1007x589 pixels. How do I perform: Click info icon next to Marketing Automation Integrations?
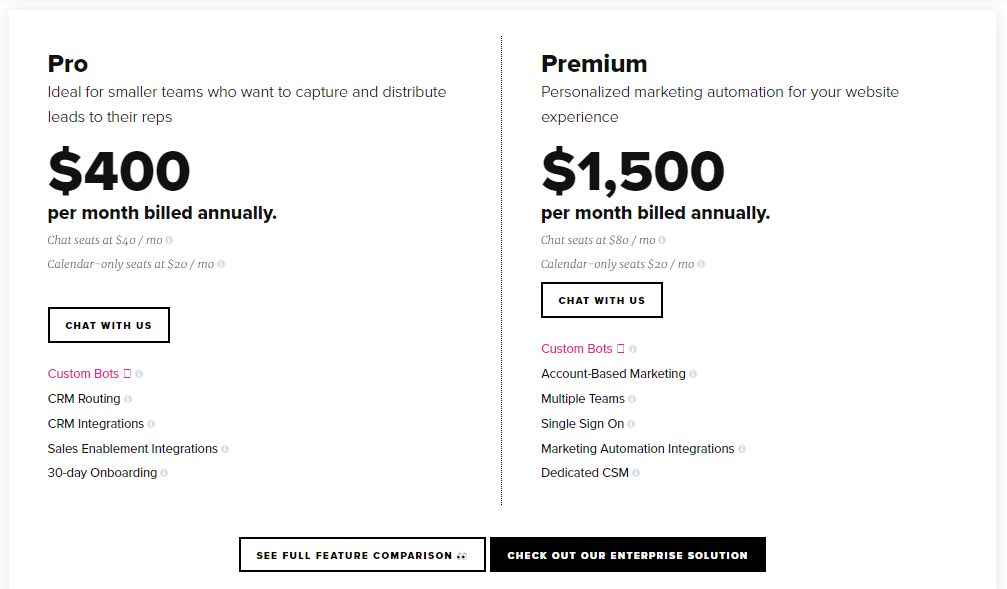coord(742,449)
